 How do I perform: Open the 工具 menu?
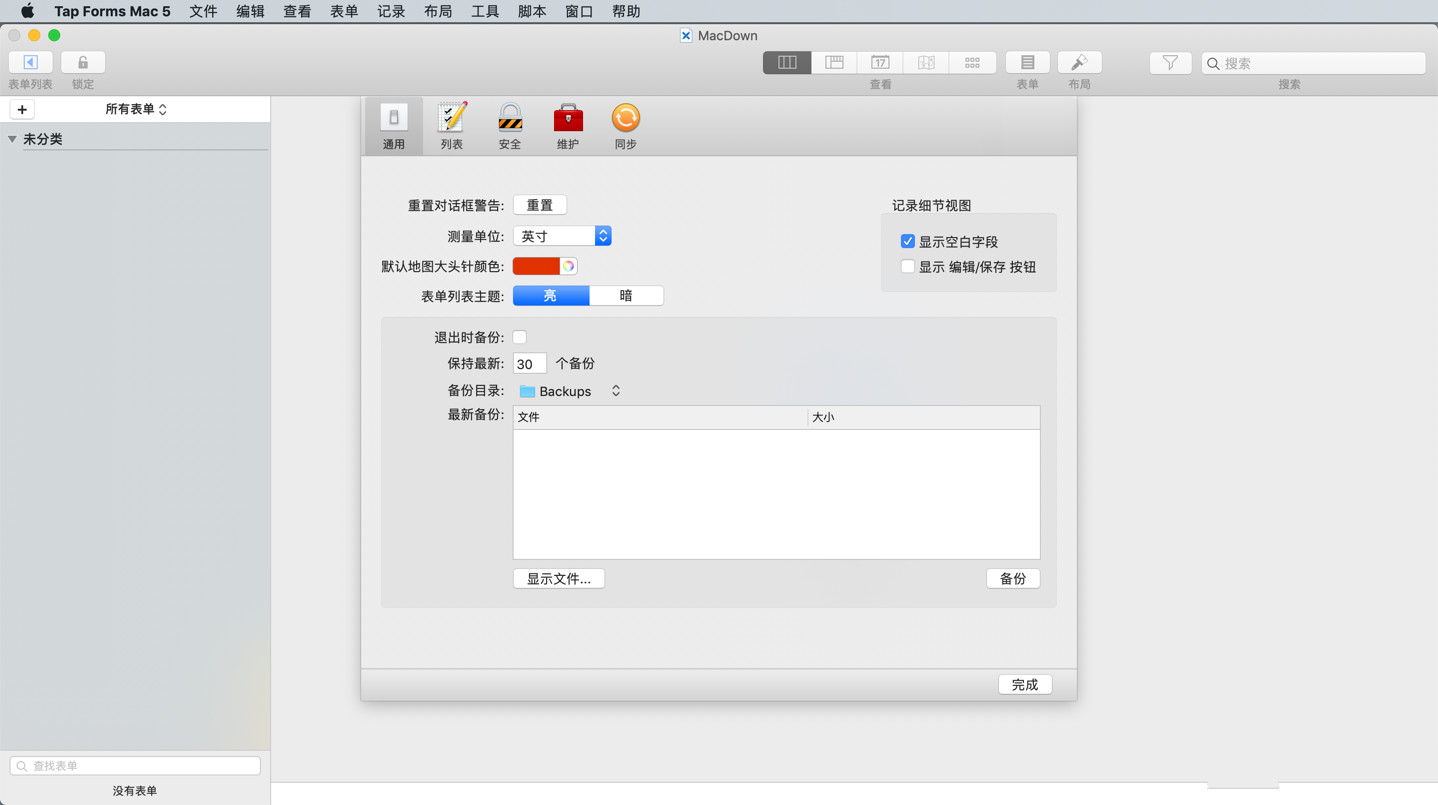485,11
